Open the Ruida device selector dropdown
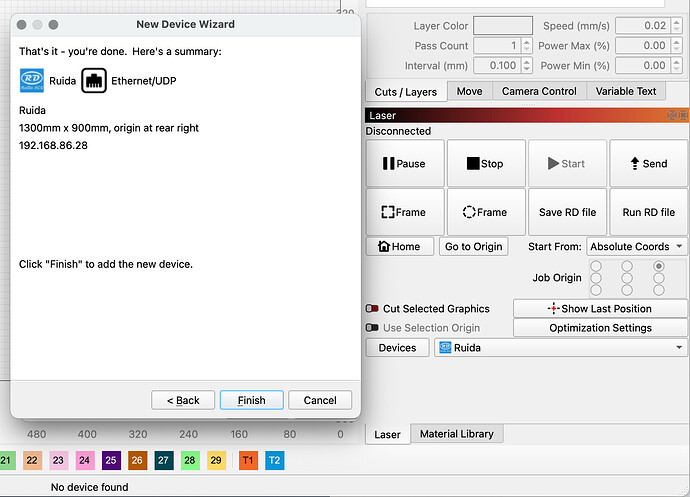This screenshot has width=690, height=497. [x=560, y=348]
